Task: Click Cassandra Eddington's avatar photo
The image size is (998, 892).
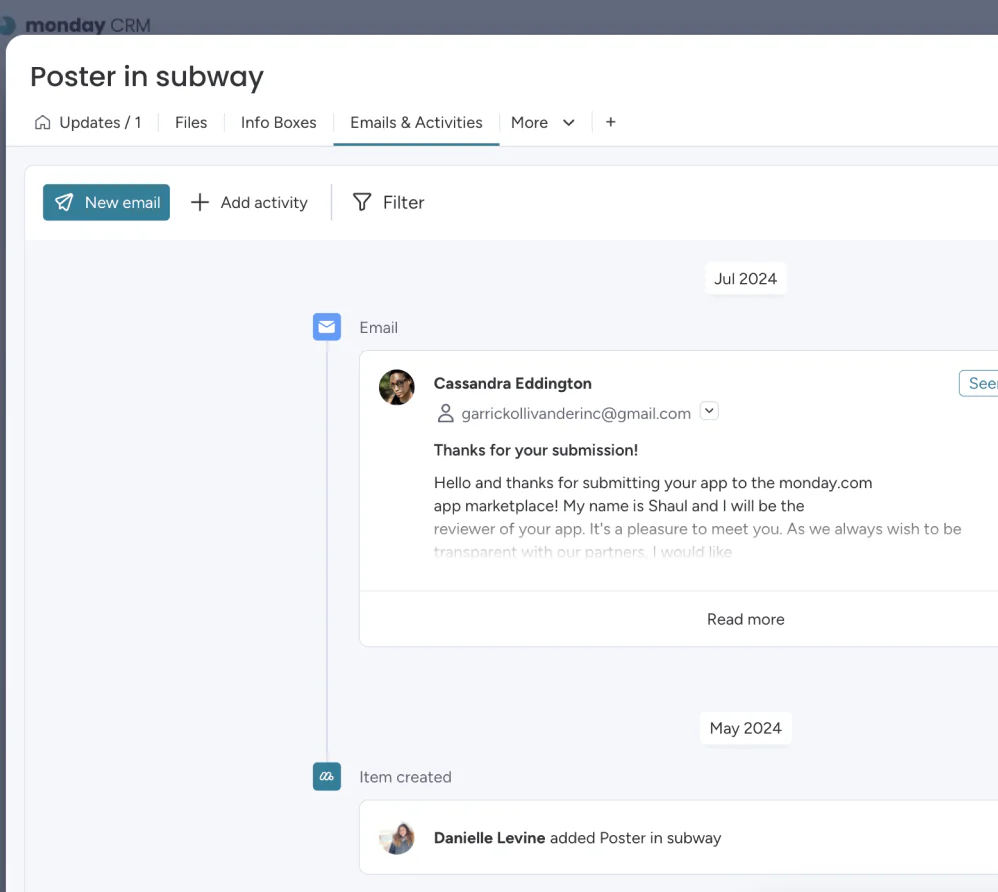Action: [397, 387]
